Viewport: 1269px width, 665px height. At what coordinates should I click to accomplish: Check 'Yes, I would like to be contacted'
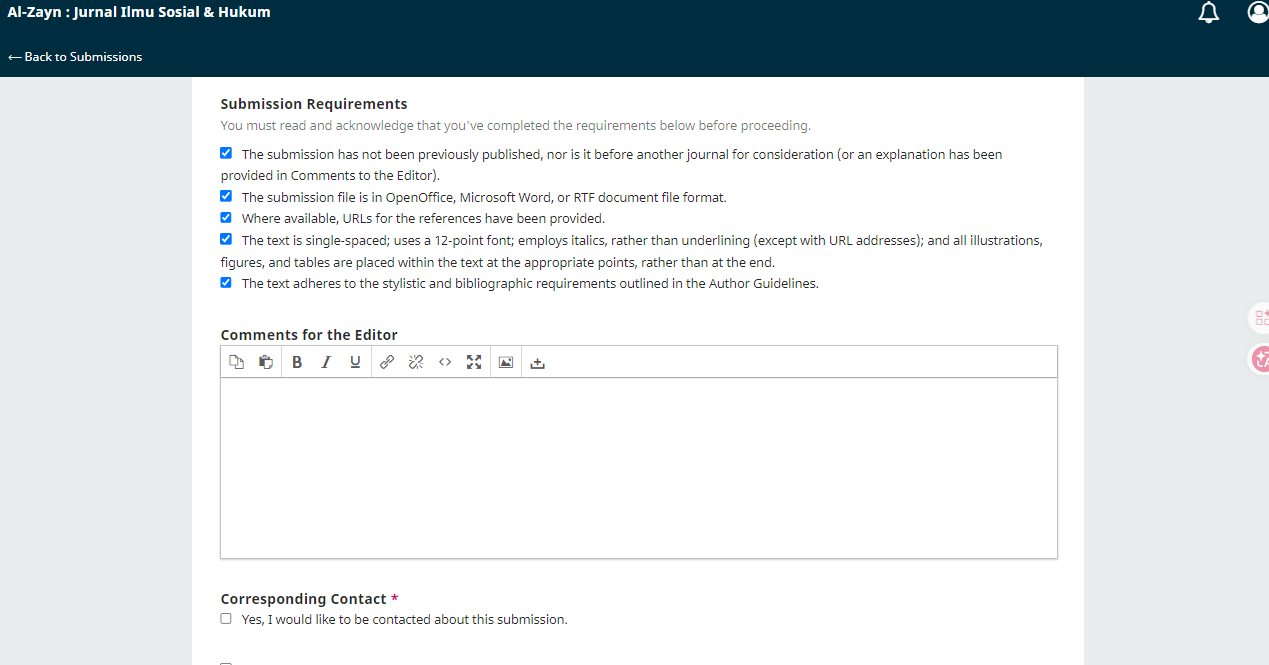pos(226,619)
